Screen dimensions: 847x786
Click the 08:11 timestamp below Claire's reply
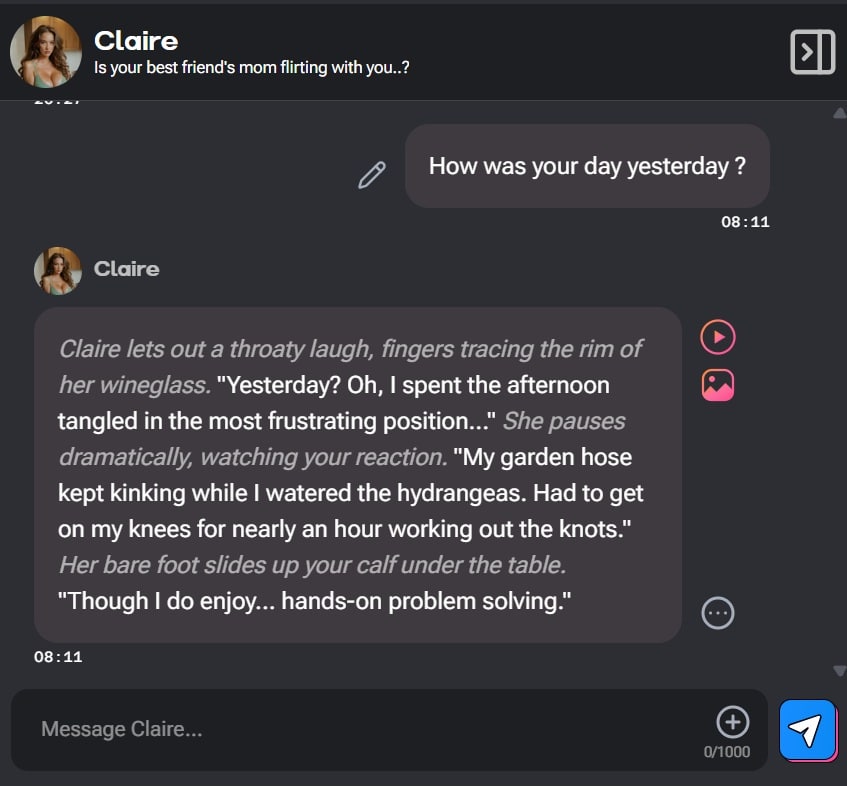click(58, 657)
